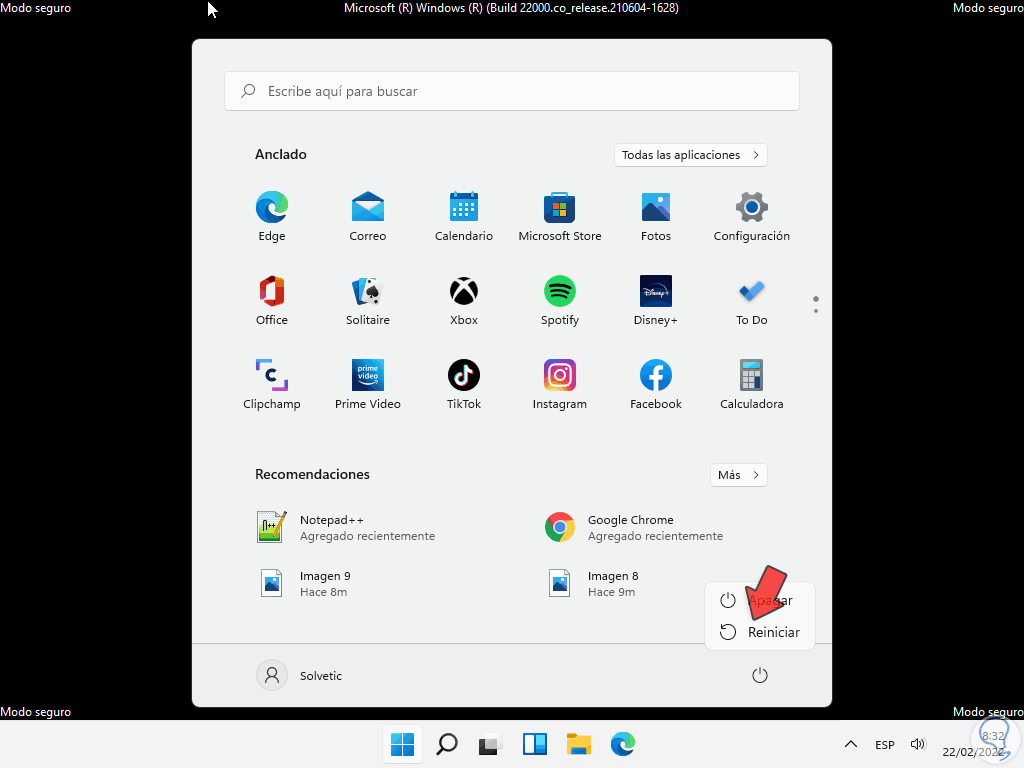Viewport: 1024px width, 768px height.
Task: Expand Todas las aplicaciones list
Action: 690,155
